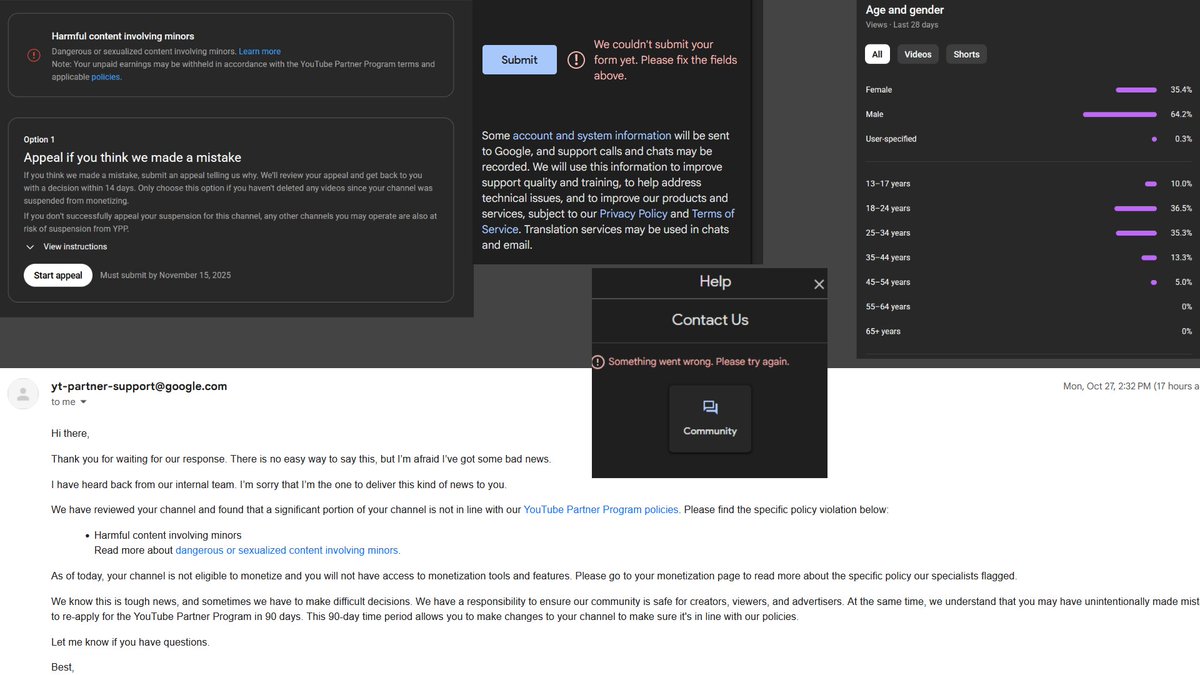Open the applicable policies link
This screenshot has width=1200, height=675.
tap(106, 77)
